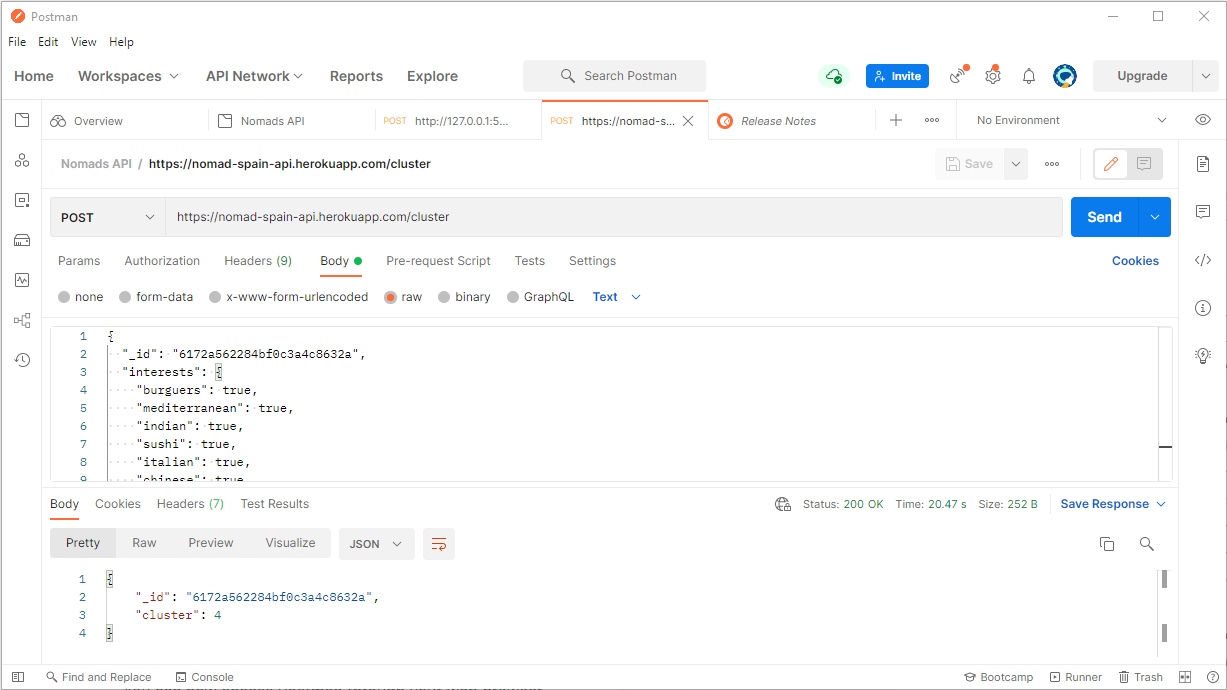Open the File menu
Viewport: 1227px width, 690px height.
tap(17, 42)
